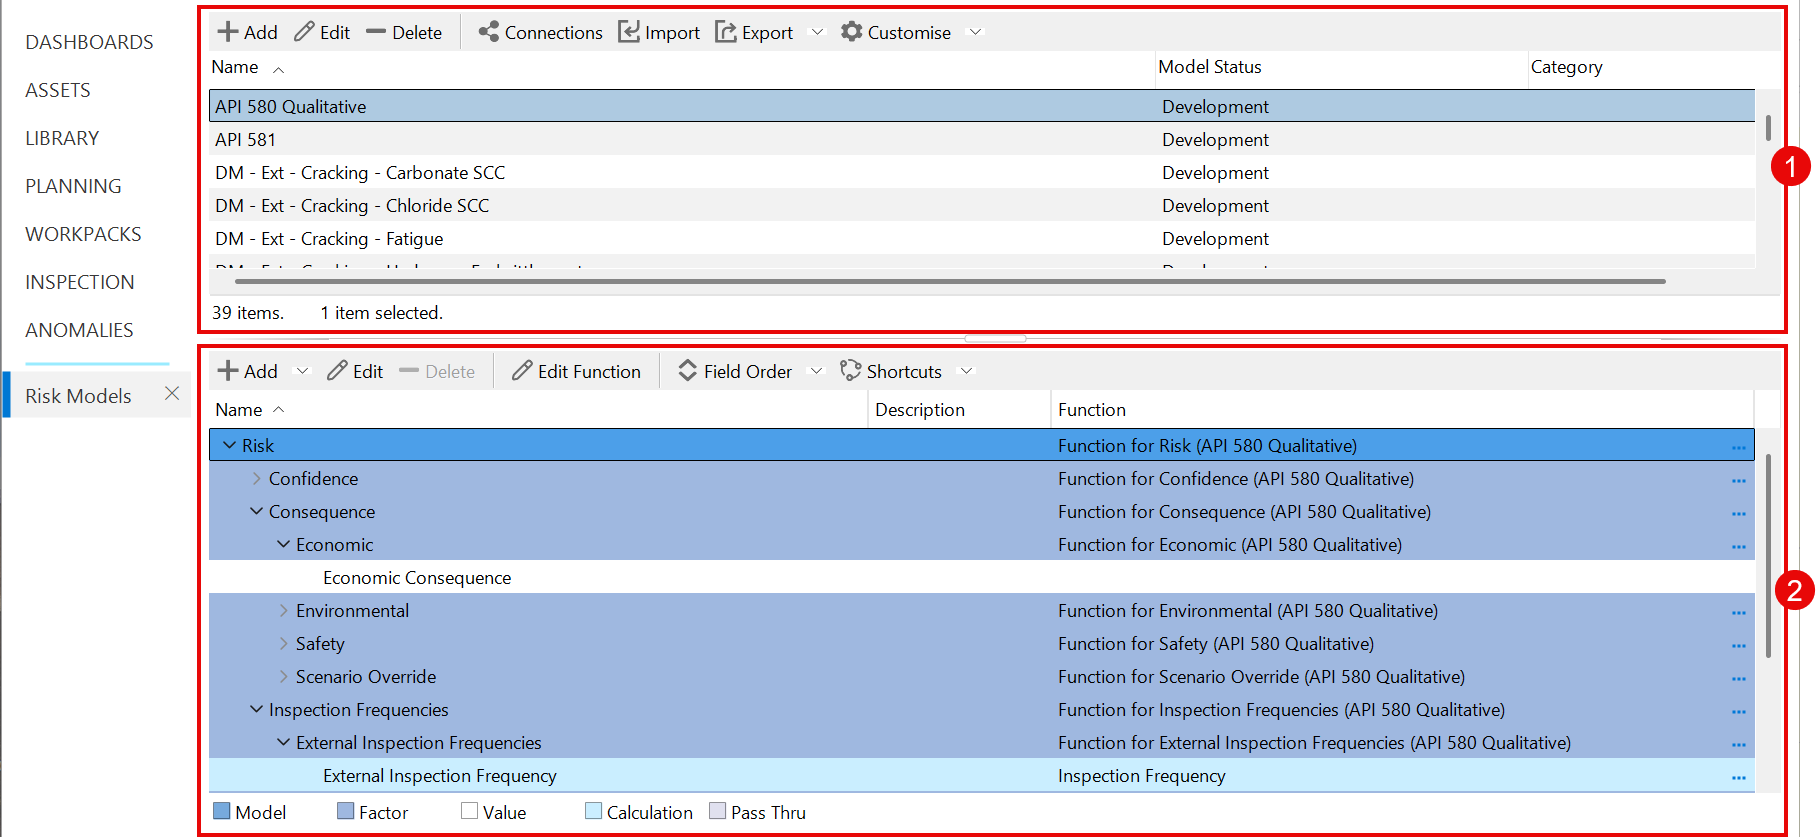Open the ellipsis for the Consequence function
Viewport: 1816px width, 837px height.
click(1739, 513)
